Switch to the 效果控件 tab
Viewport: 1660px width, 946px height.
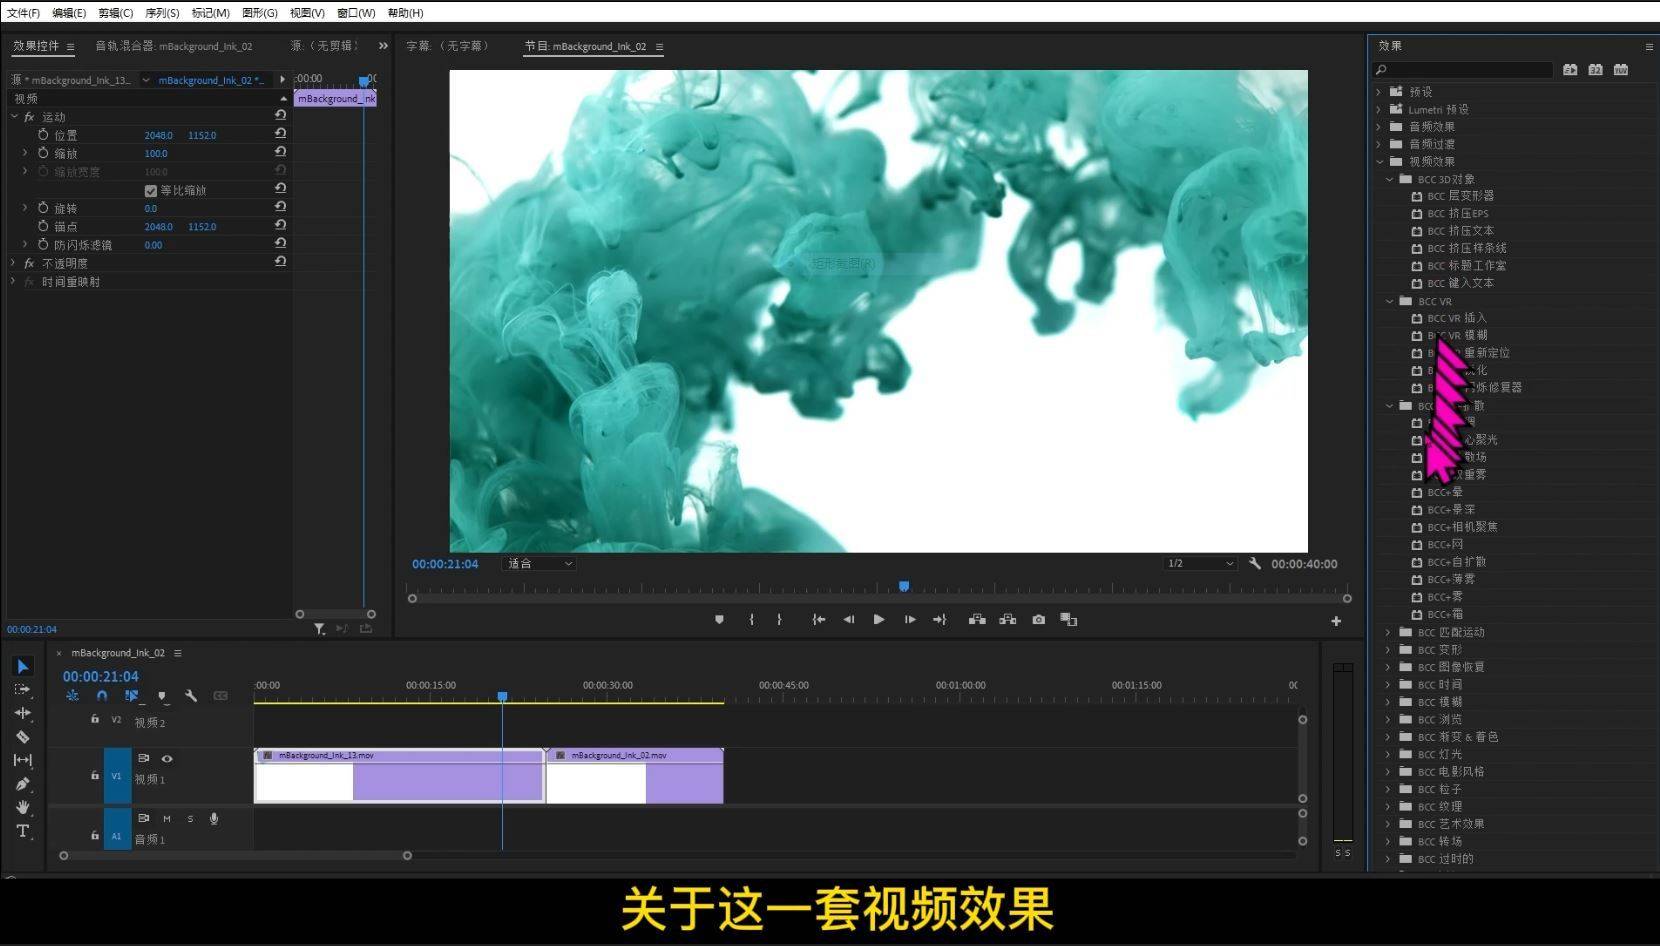(36, 46)
